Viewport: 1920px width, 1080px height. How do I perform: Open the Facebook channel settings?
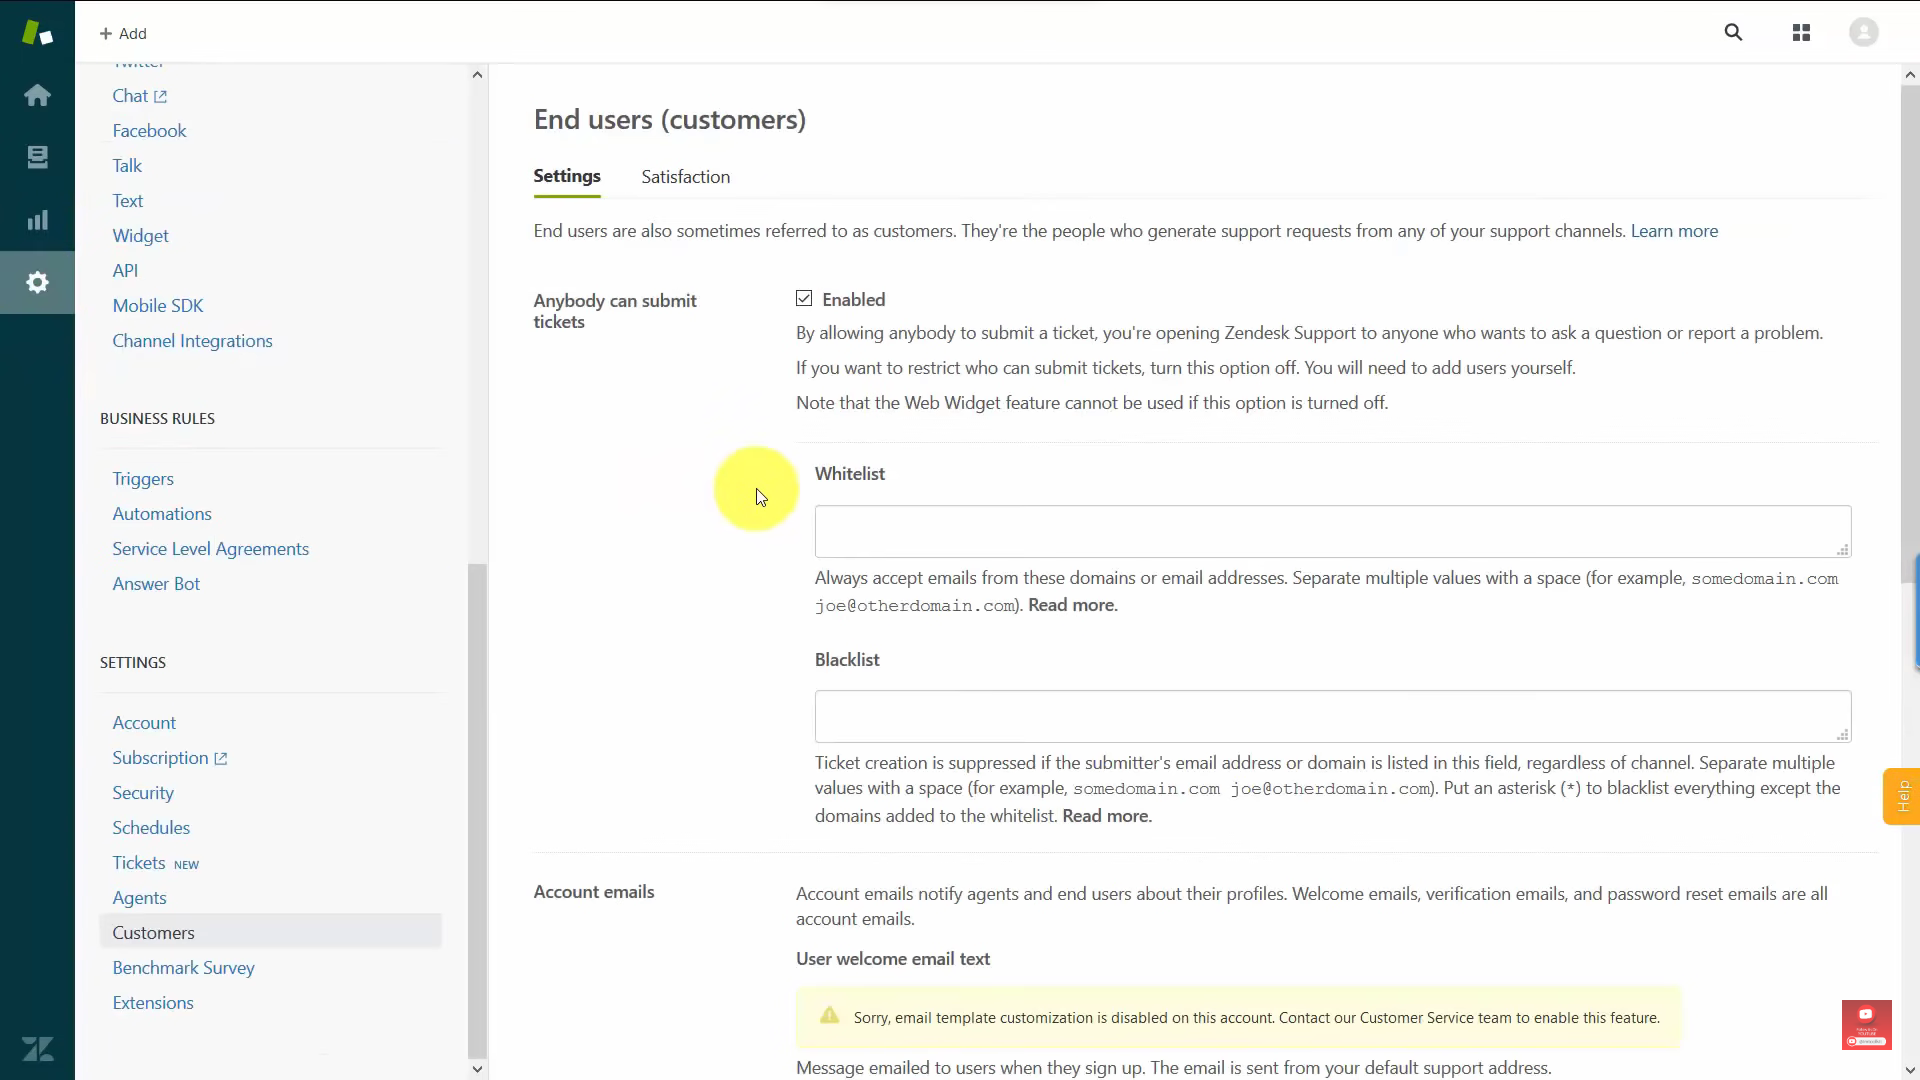[x=149, y=131]
